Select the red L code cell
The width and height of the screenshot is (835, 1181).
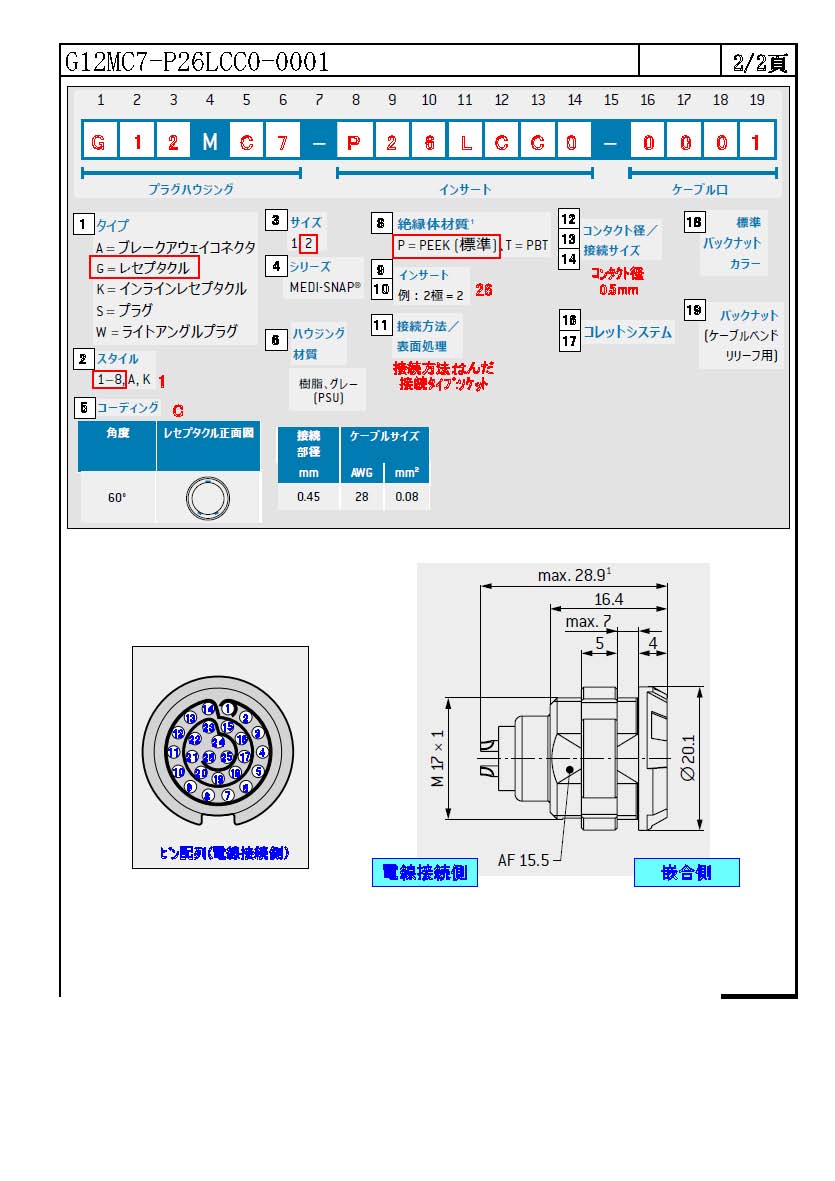tap(466, 142)
